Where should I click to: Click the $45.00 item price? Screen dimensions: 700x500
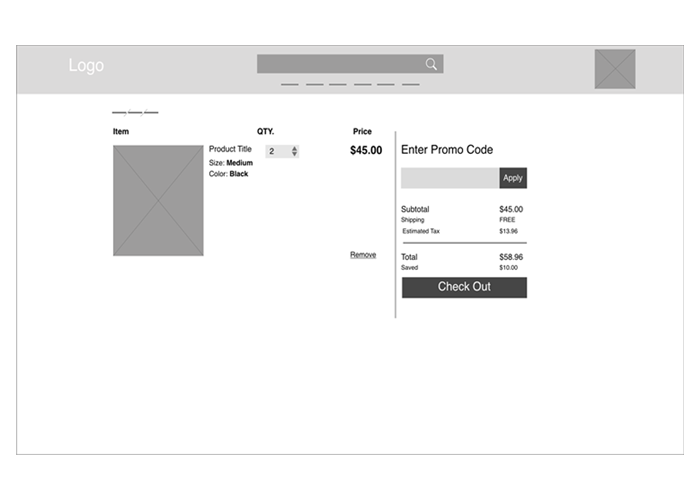click(366, 151)
